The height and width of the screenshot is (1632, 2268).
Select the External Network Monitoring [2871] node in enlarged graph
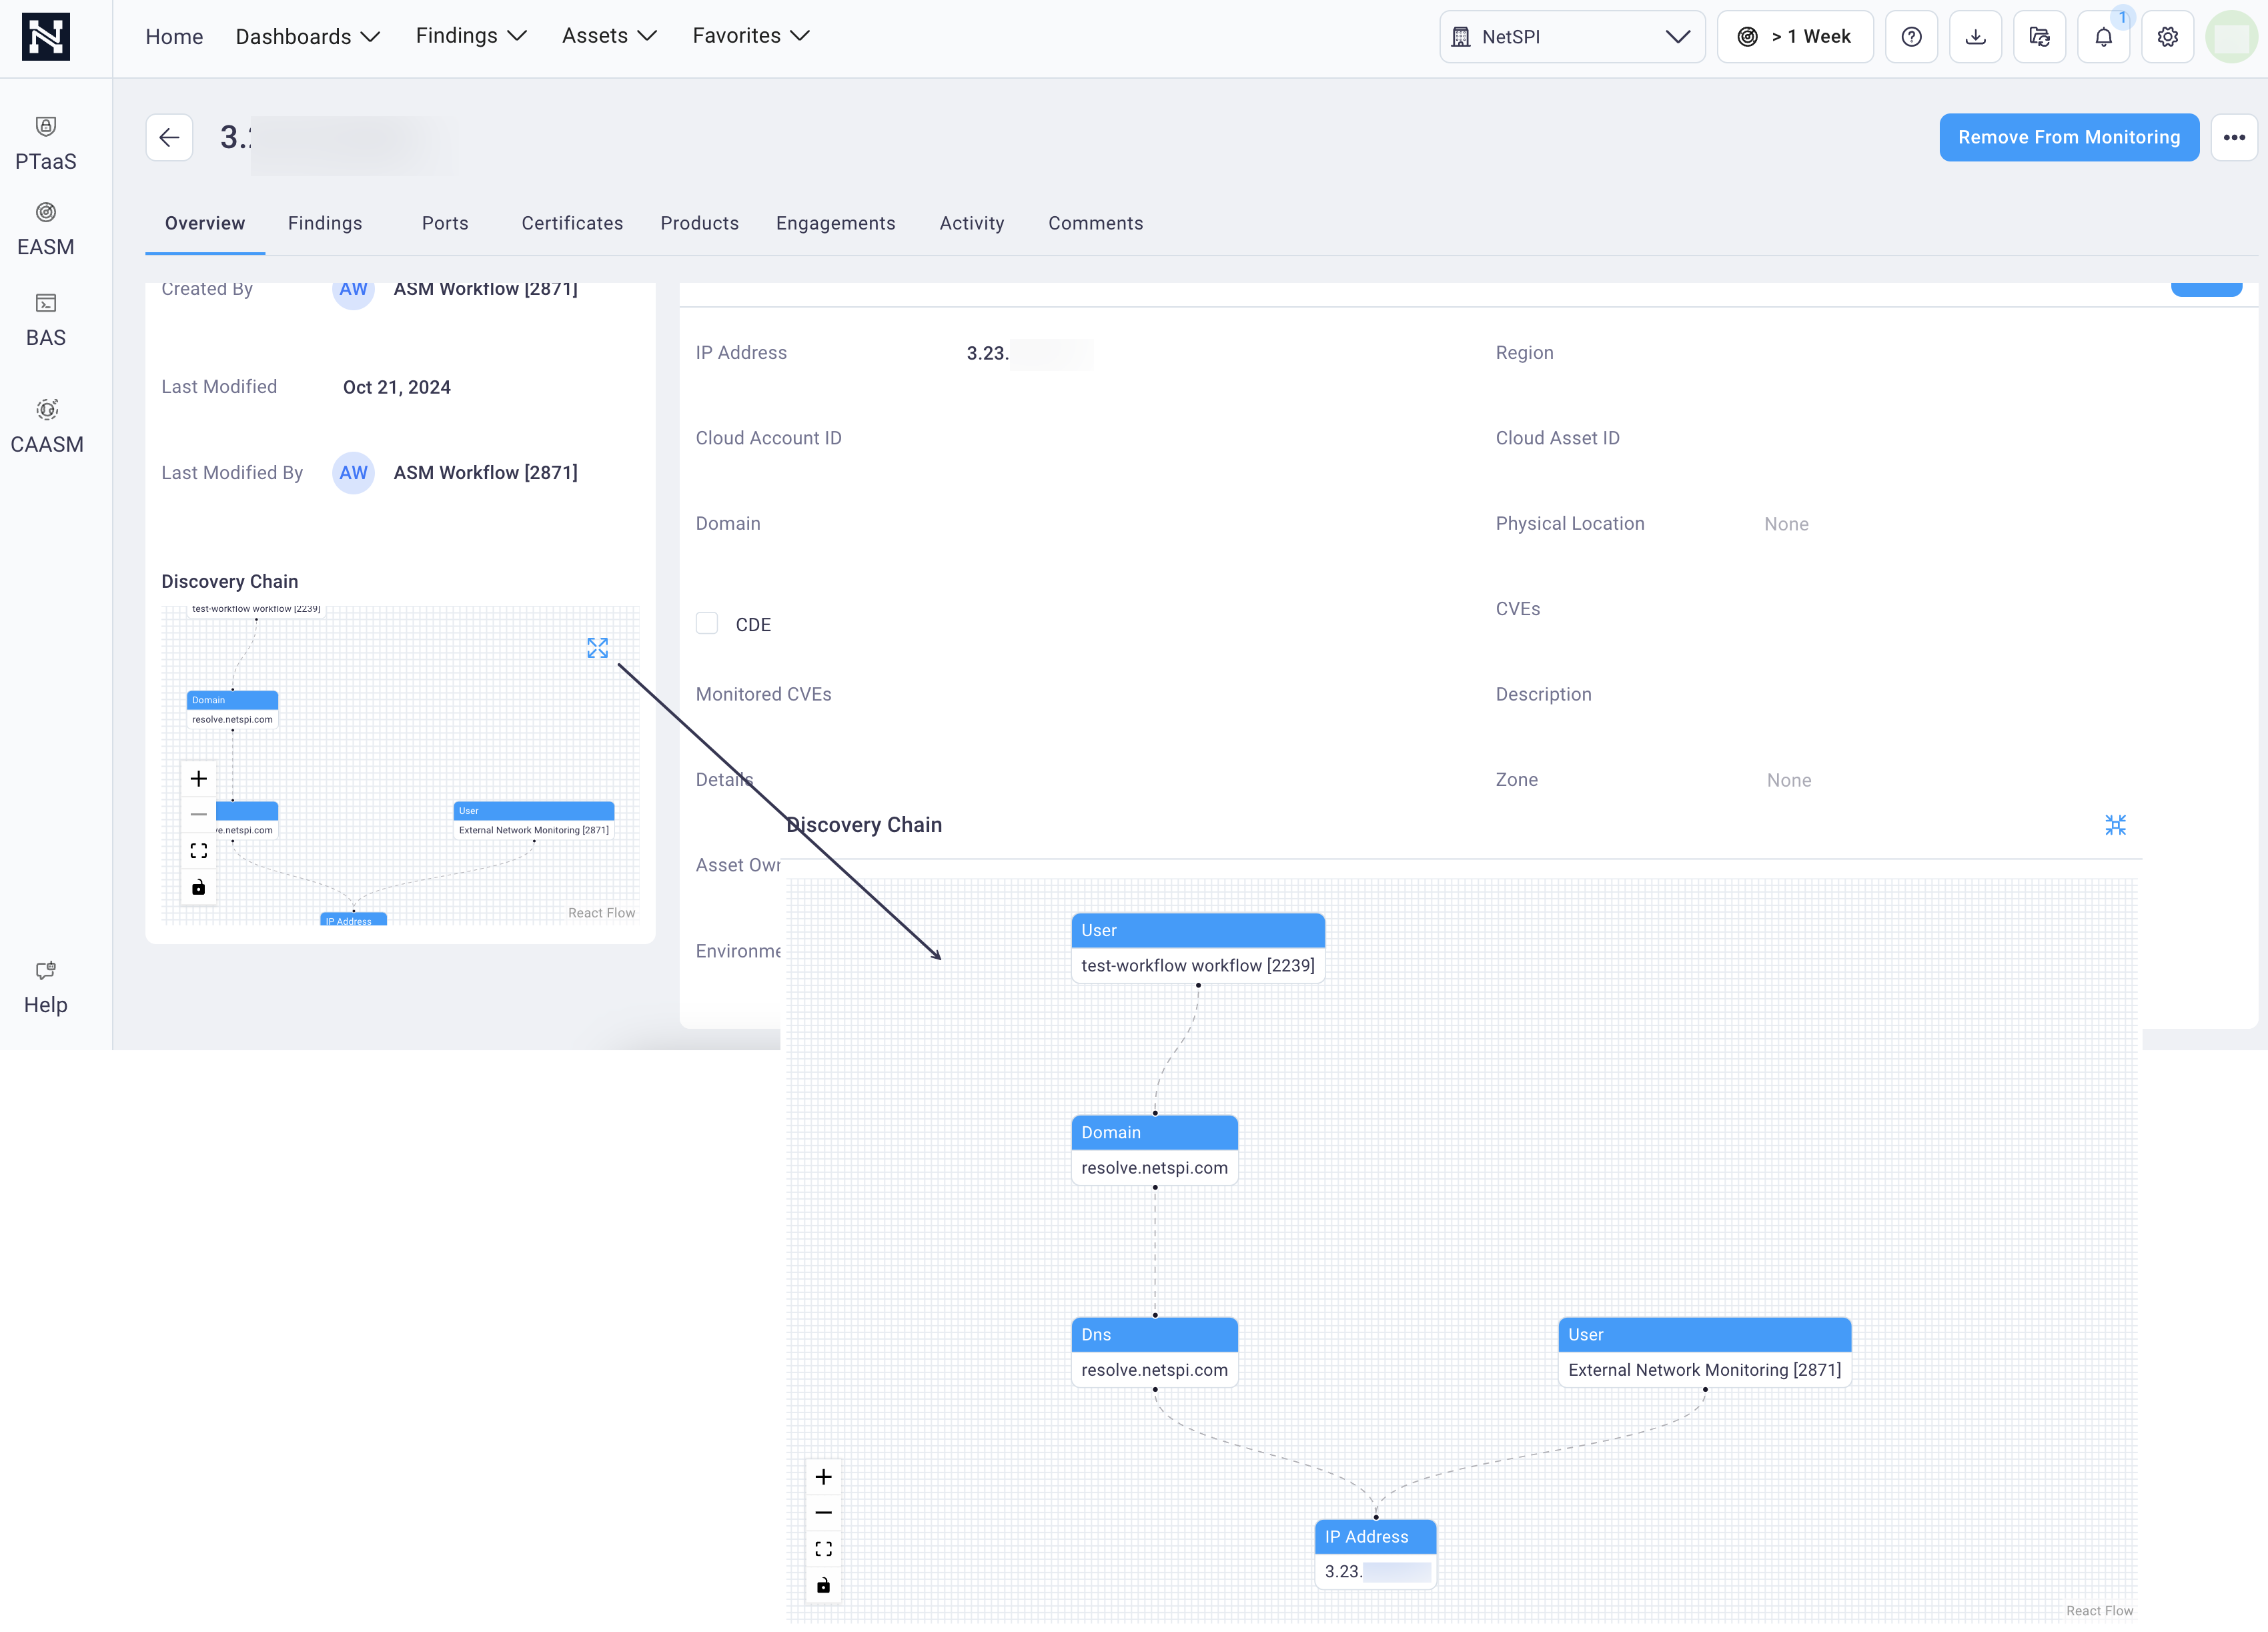tap(1704, 1352)
